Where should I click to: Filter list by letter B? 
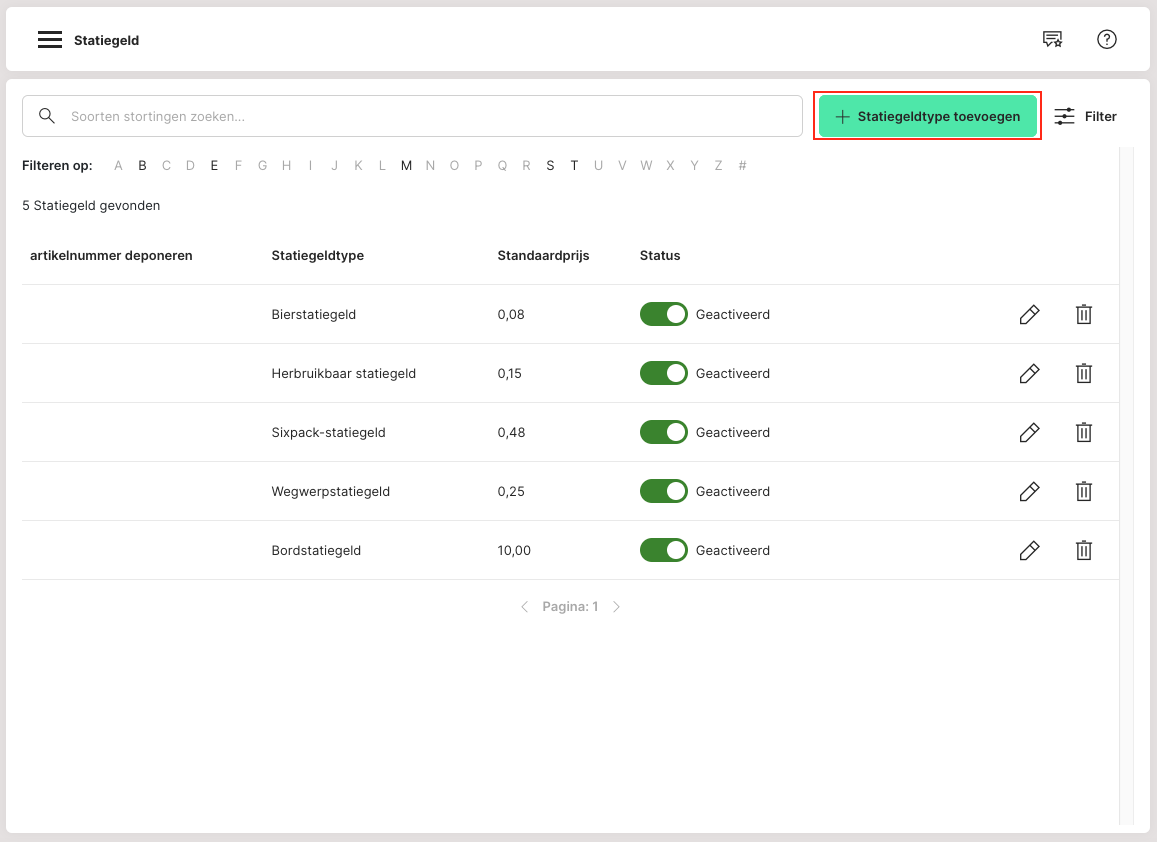coord(142,166)
